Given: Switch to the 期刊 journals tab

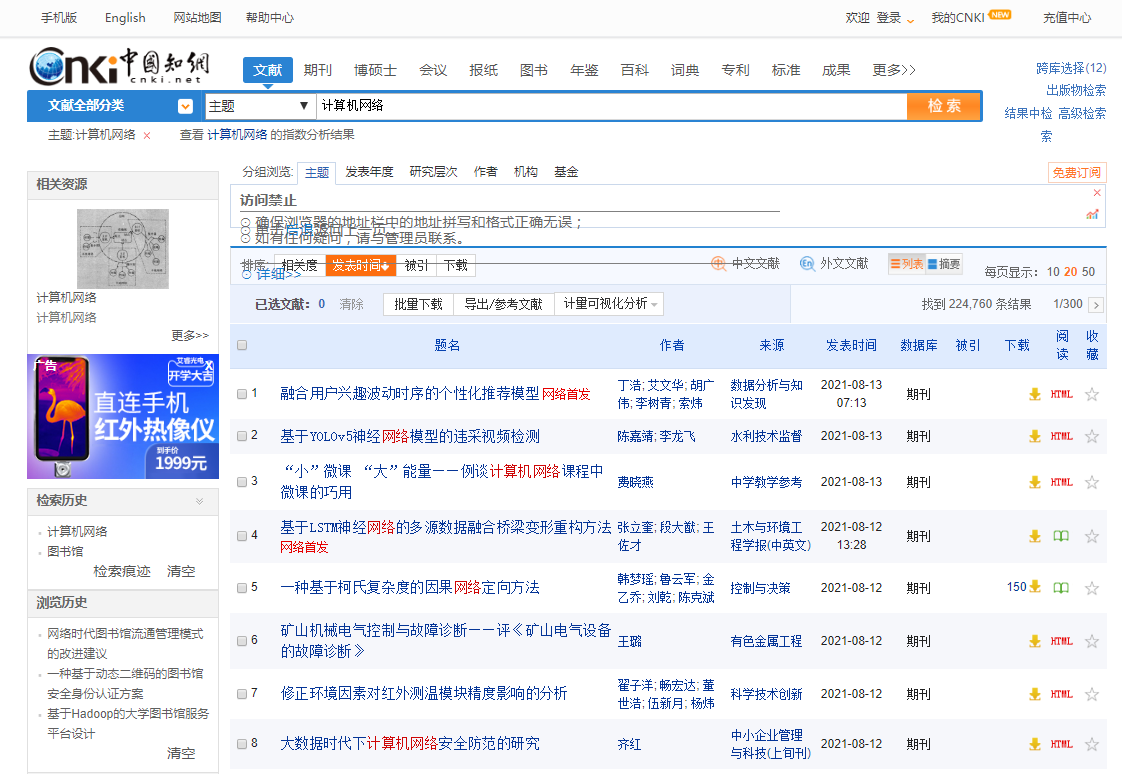Looking at the screenshot, I should (318, 70).
